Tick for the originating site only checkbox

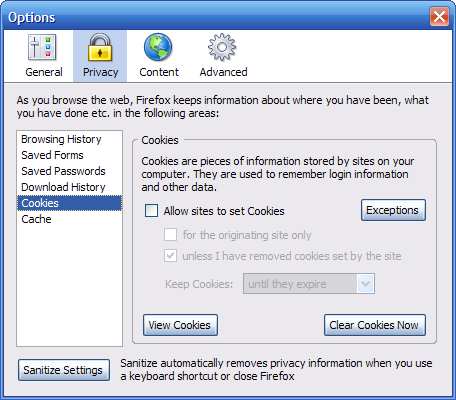[x=170, y=235]
